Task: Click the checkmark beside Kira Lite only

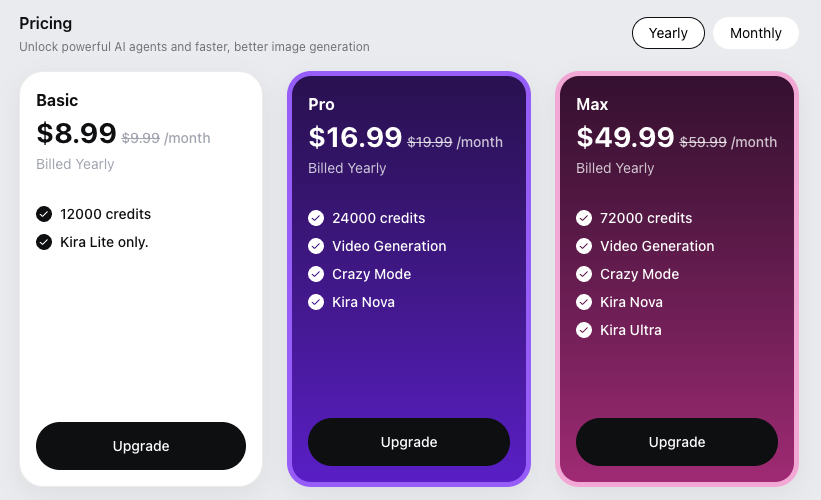Action: click(44, 242)
